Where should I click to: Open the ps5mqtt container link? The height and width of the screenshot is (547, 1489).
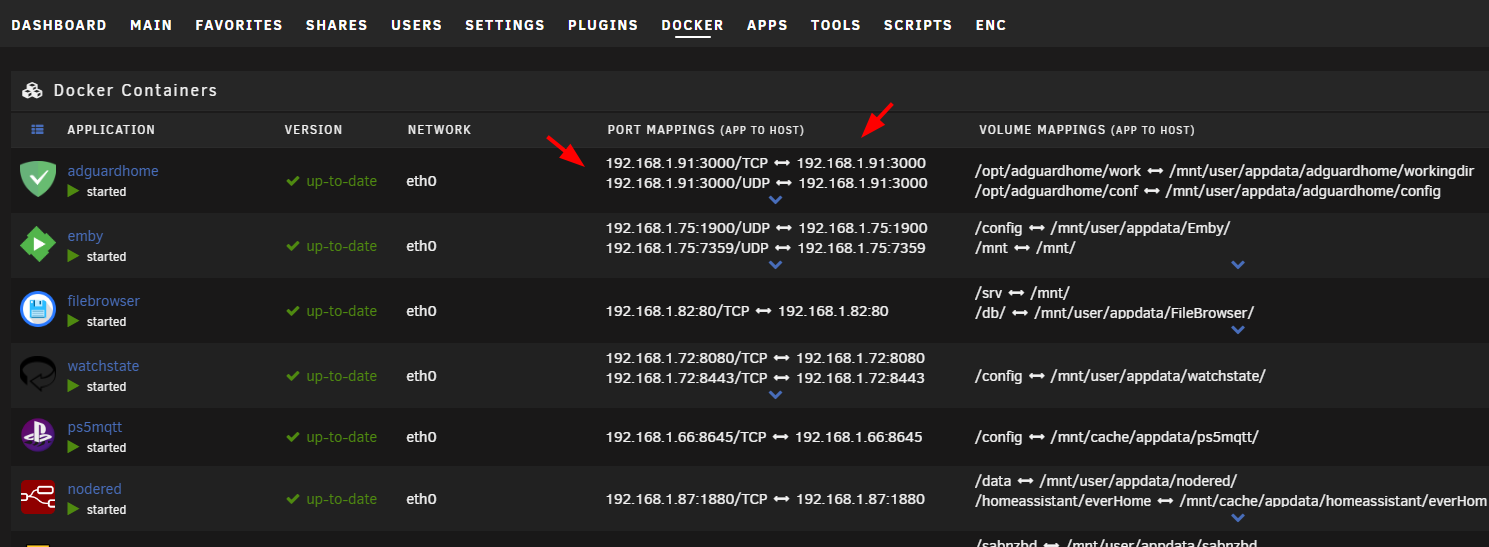[x=95, y=427]
